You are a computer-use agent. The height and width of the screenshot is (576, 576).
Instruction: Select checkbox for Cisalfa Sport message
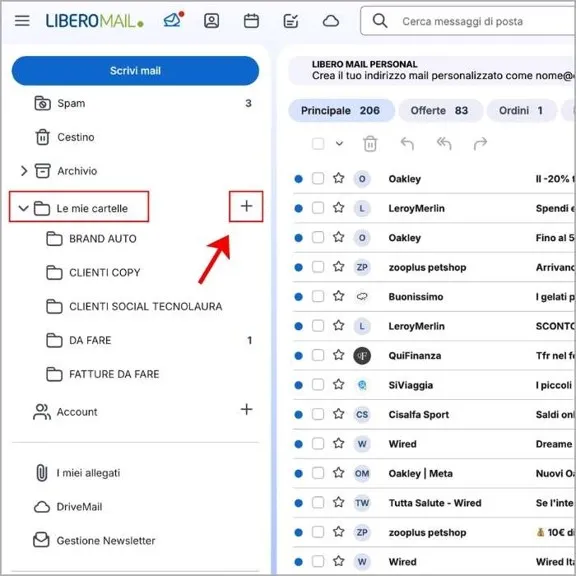pos(318,414)
